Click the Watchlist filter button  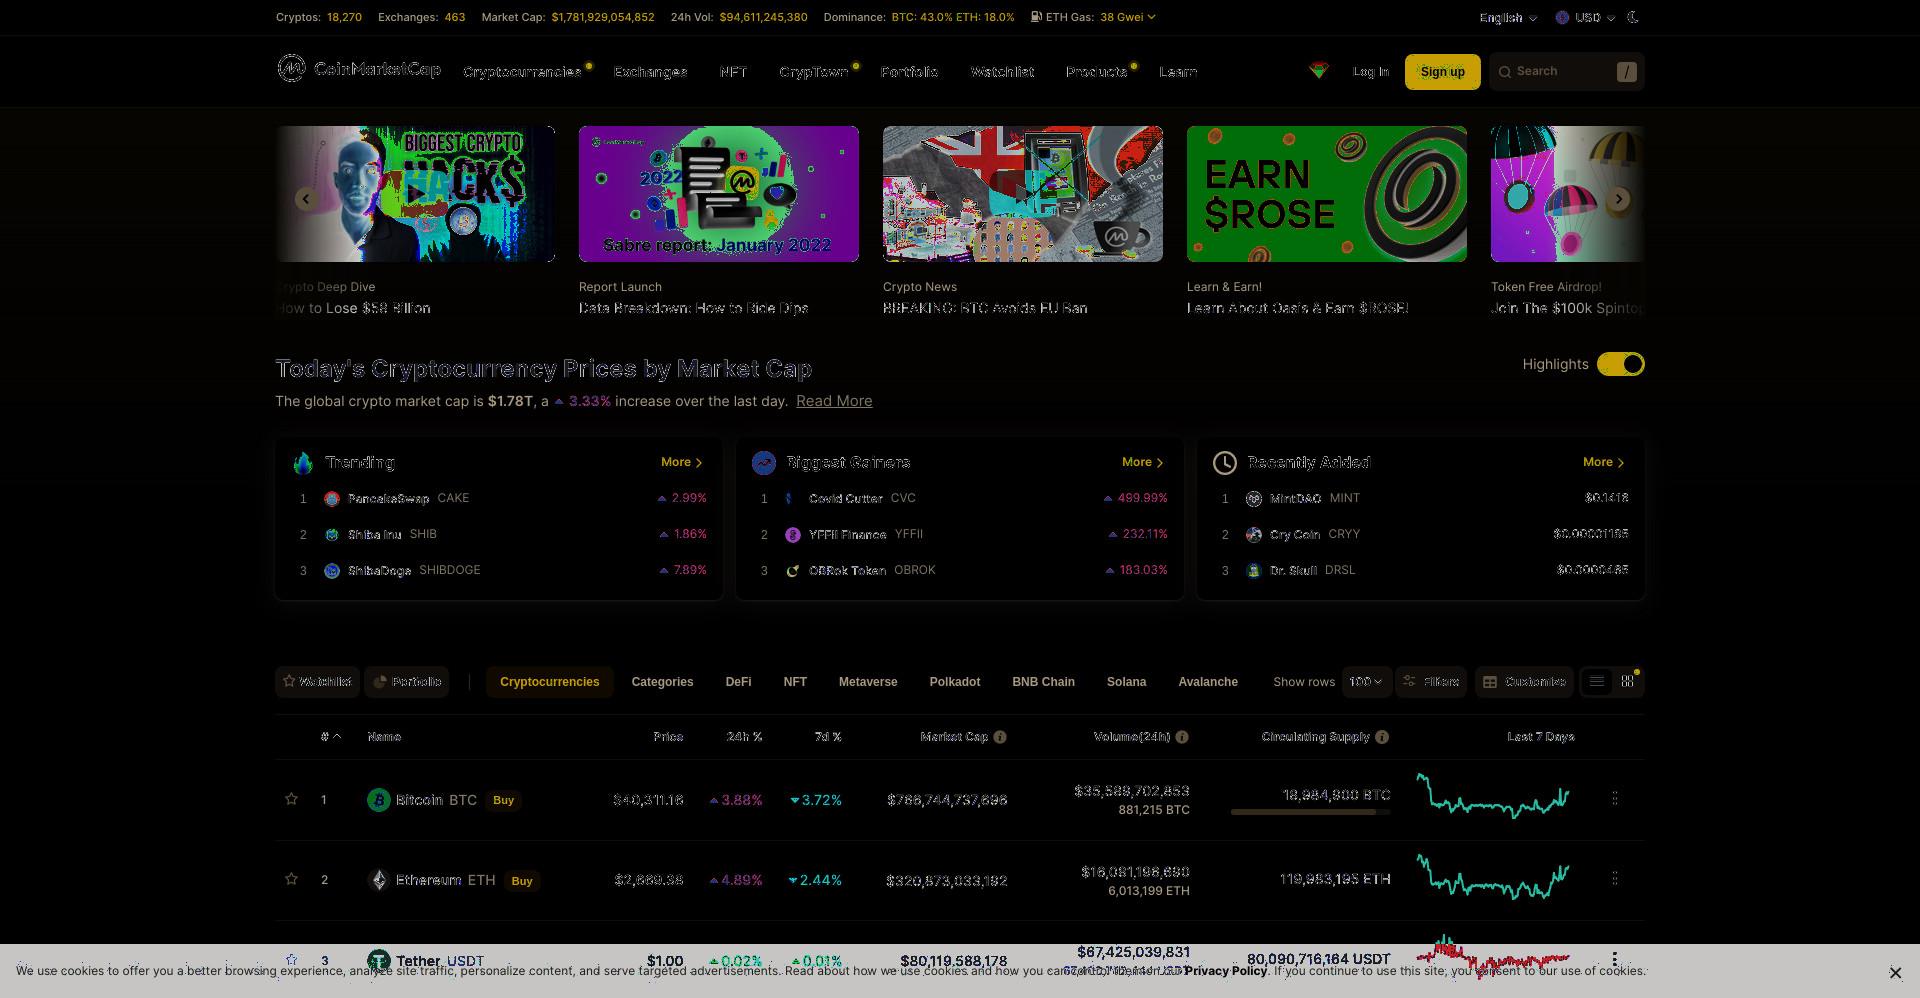(x=317, y=682)
